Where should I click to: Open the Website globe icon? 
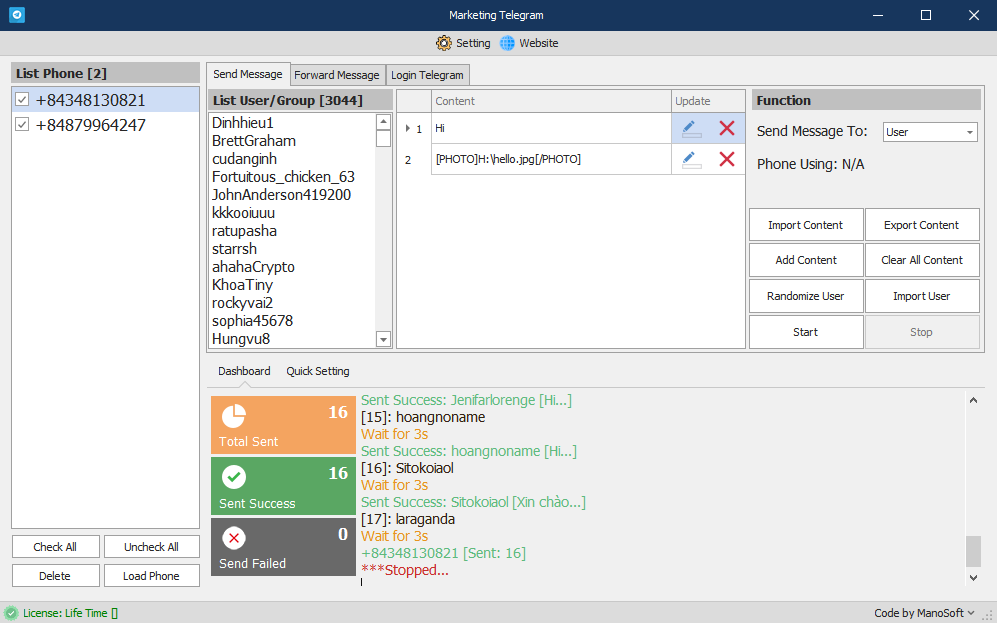(507, 43)
